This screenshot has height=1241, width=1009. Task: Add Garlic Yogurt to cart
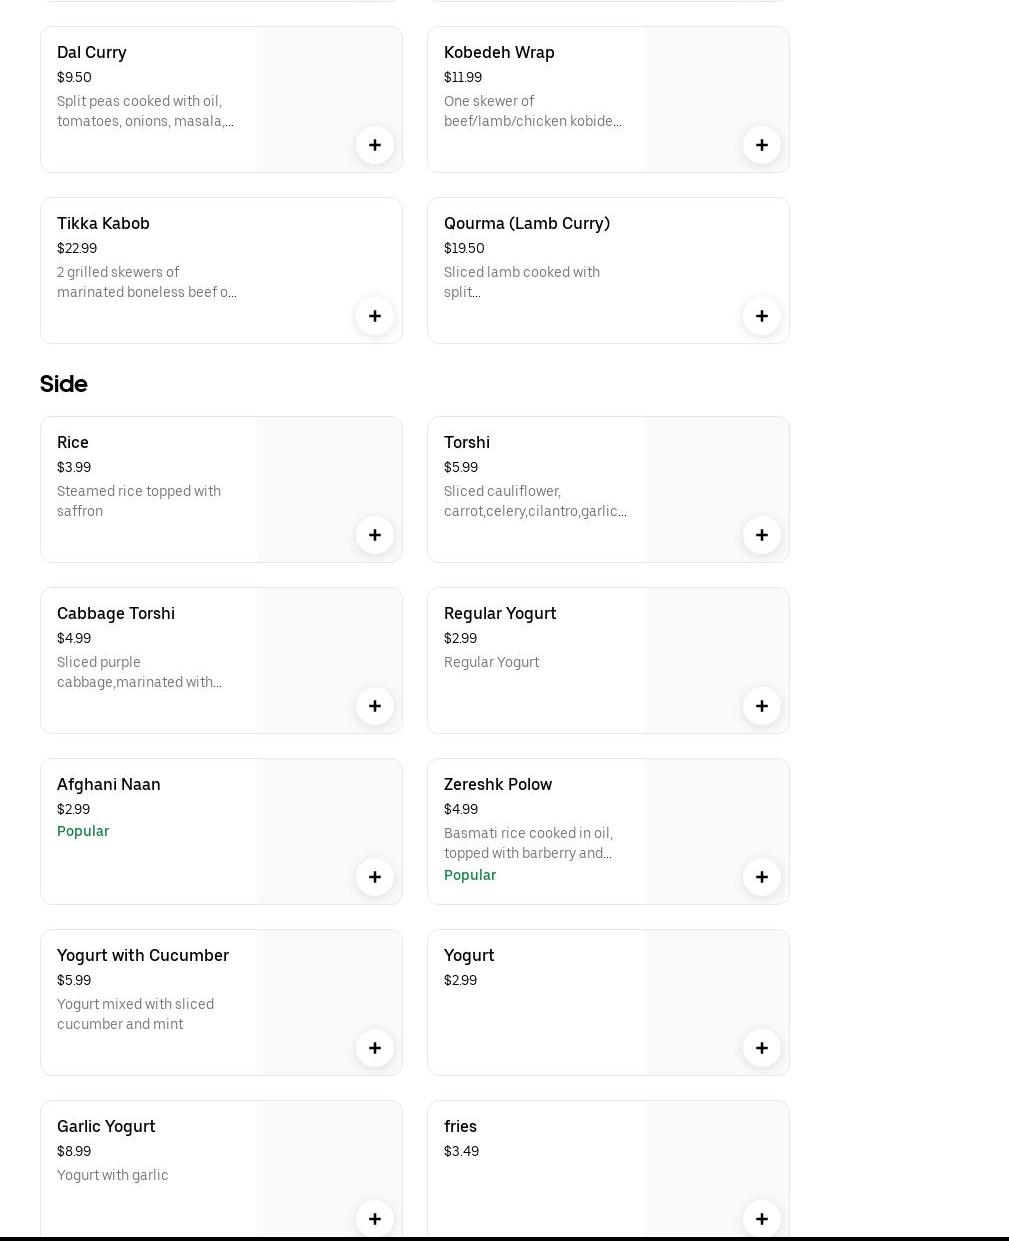pyautogui.click(x=375, y=1219)
